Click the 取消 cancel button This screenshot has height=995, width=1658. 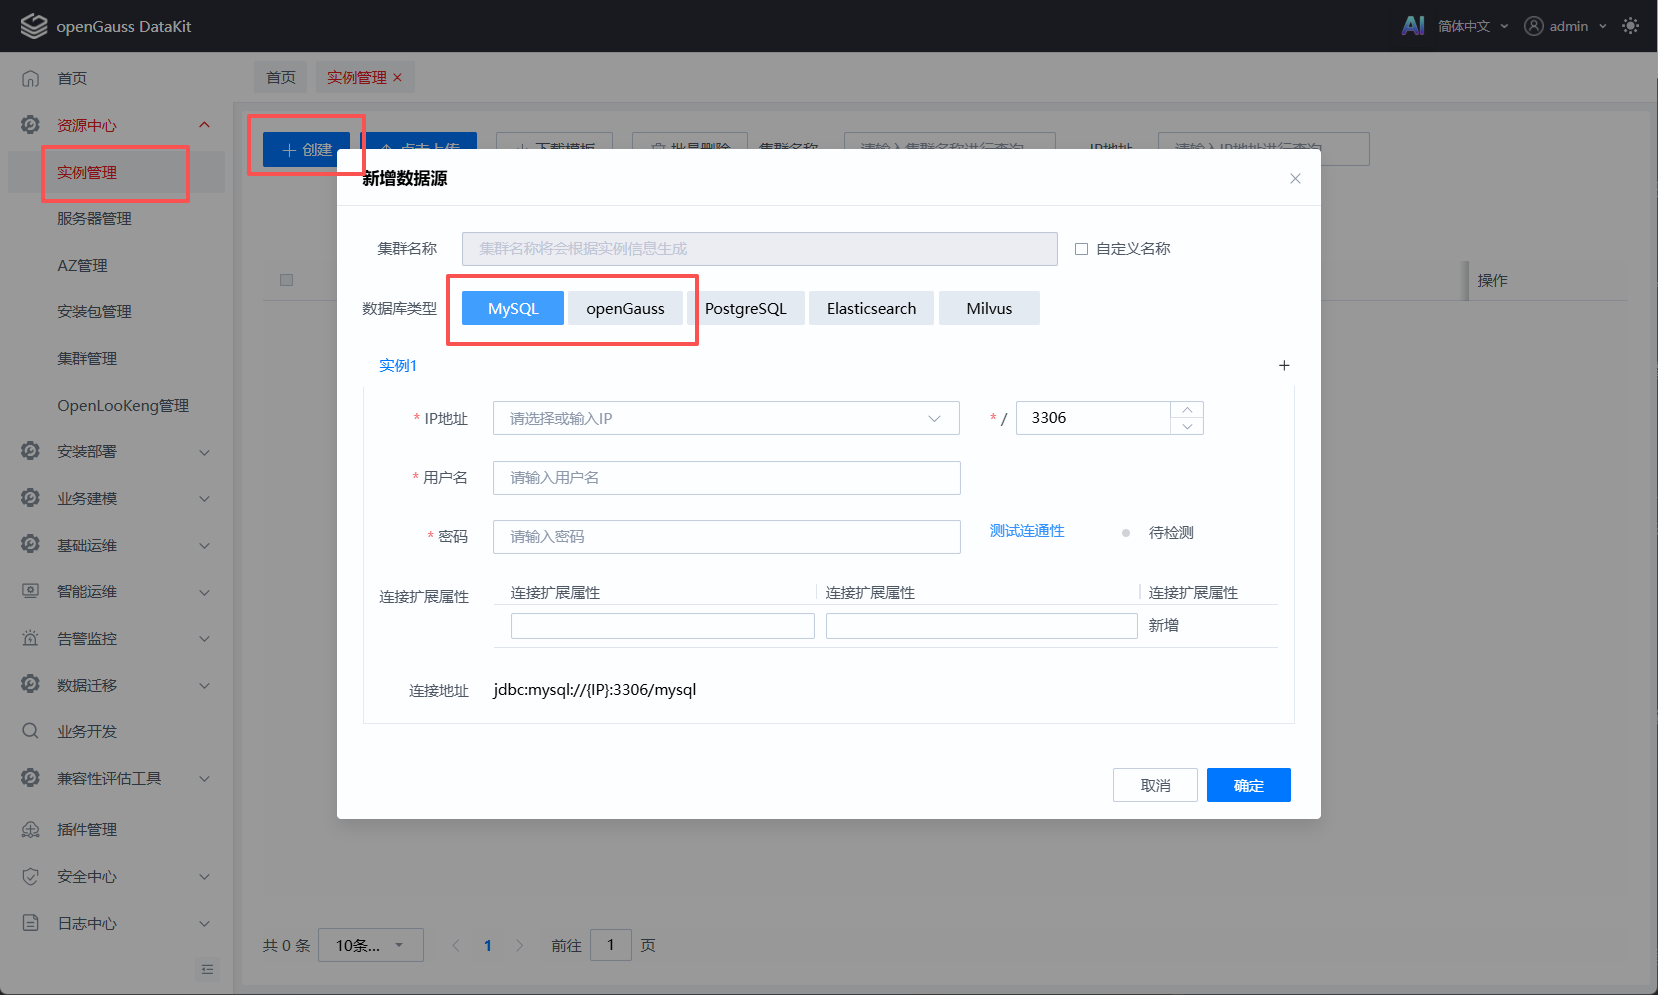[1155, 785]
